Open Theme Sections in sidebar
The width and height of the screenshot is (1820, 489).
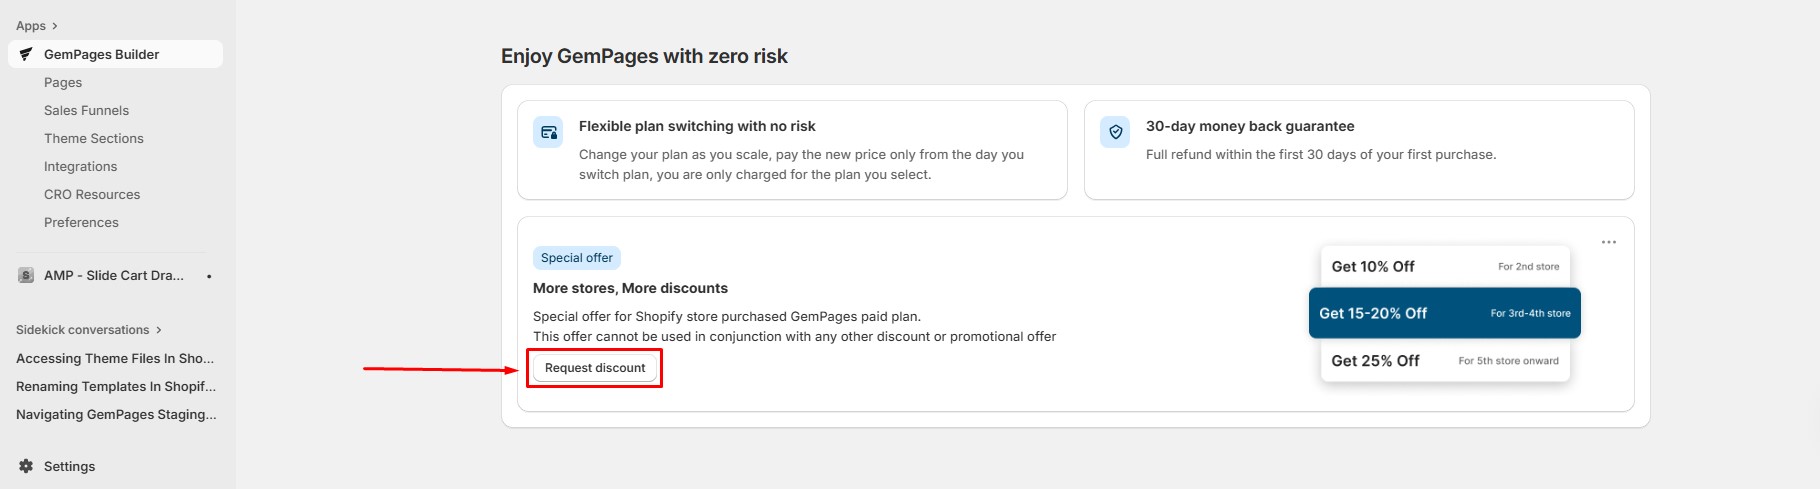(x=93, y=138)
